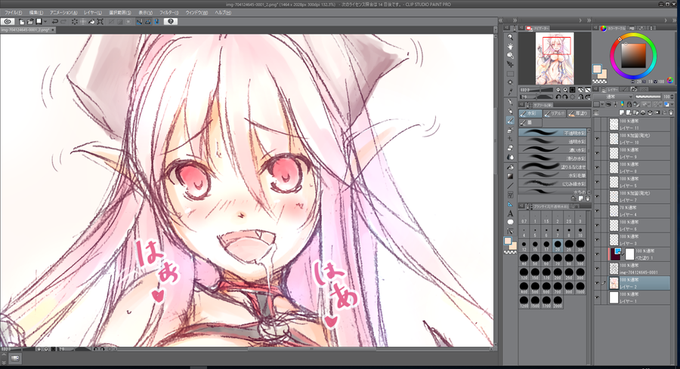Click the Navigator zoom-in icon
The height and width of the screenshot is (369, 680).
566,90
